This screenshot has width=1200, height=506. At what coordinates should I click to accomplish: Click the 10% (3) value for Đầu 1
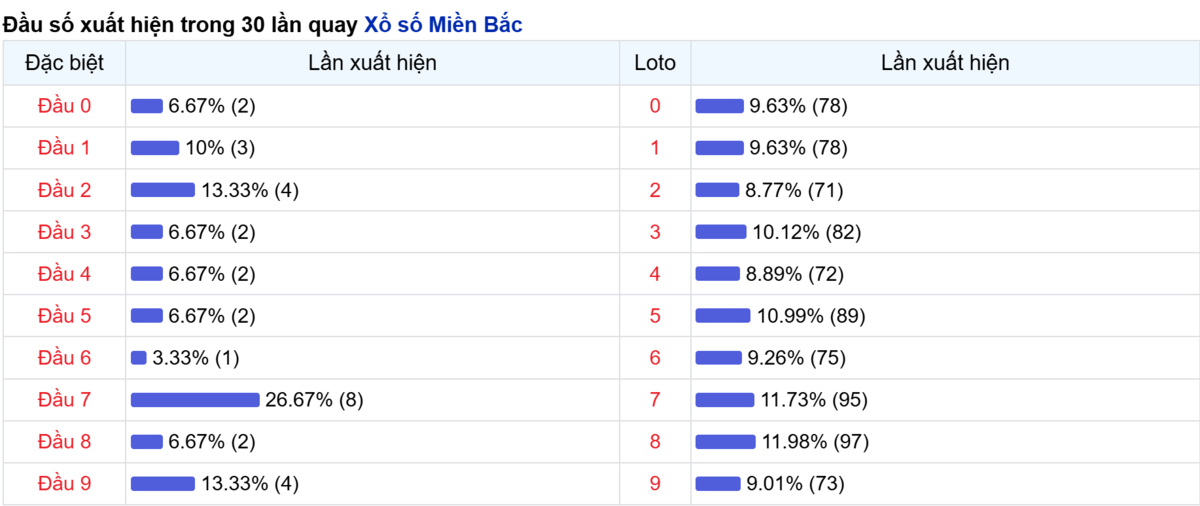[220, 148]
